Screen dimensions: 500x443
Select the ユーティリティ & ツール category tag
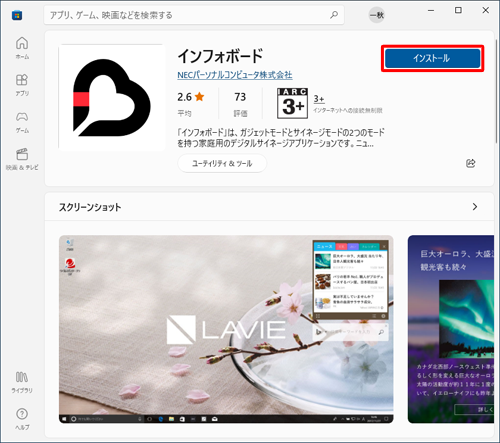click(x=222, y=163)
